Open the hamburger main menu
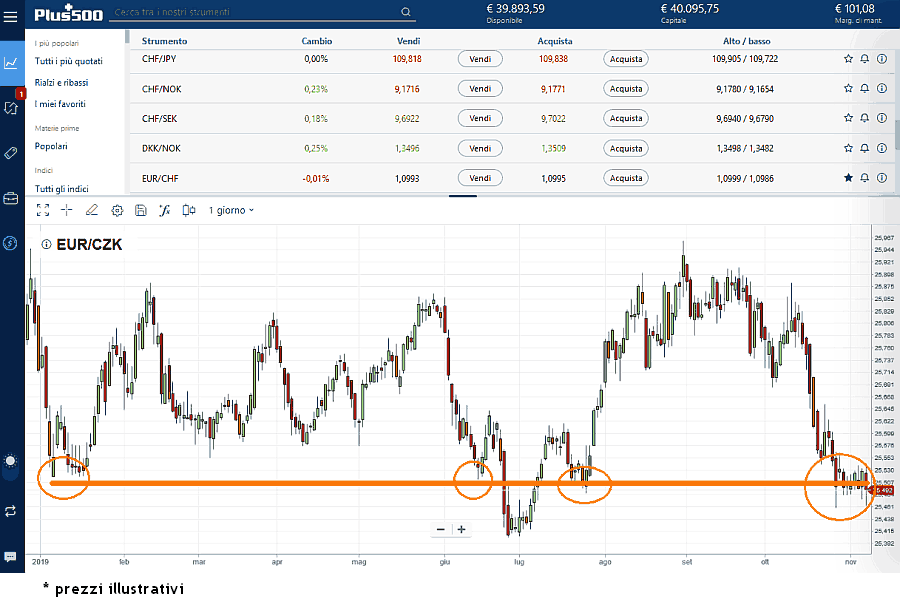Image resolution: width=900 pixels, height=608 pixels. (x=11, y=13)
